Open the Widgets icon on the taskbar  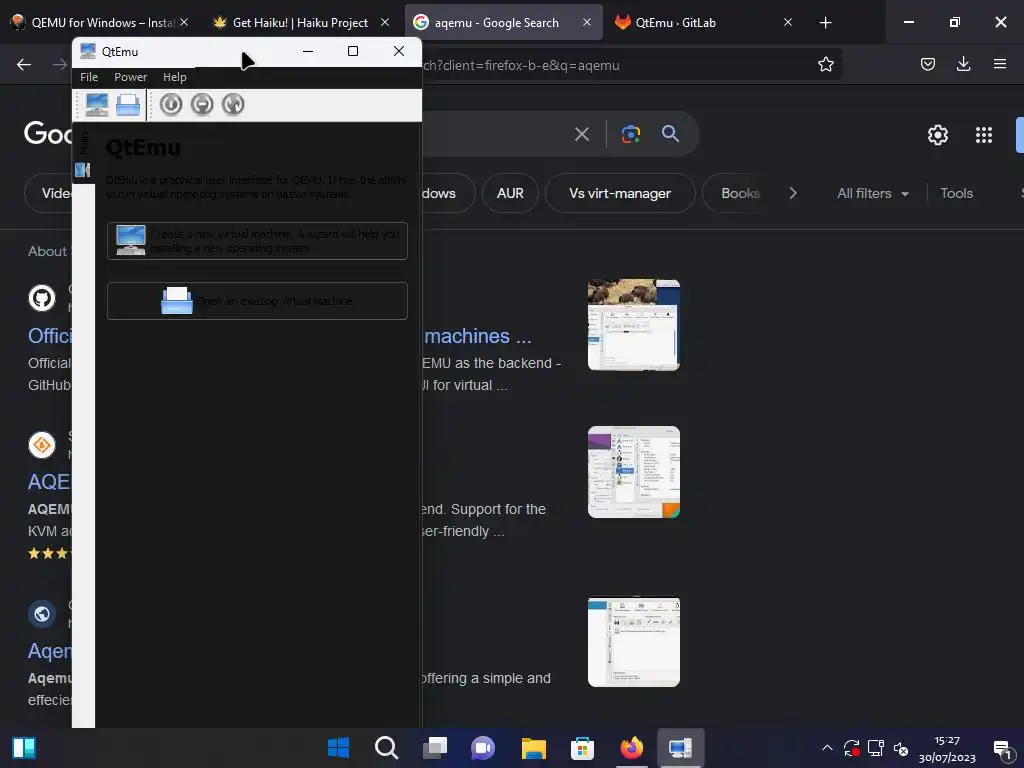pos(24,748)
